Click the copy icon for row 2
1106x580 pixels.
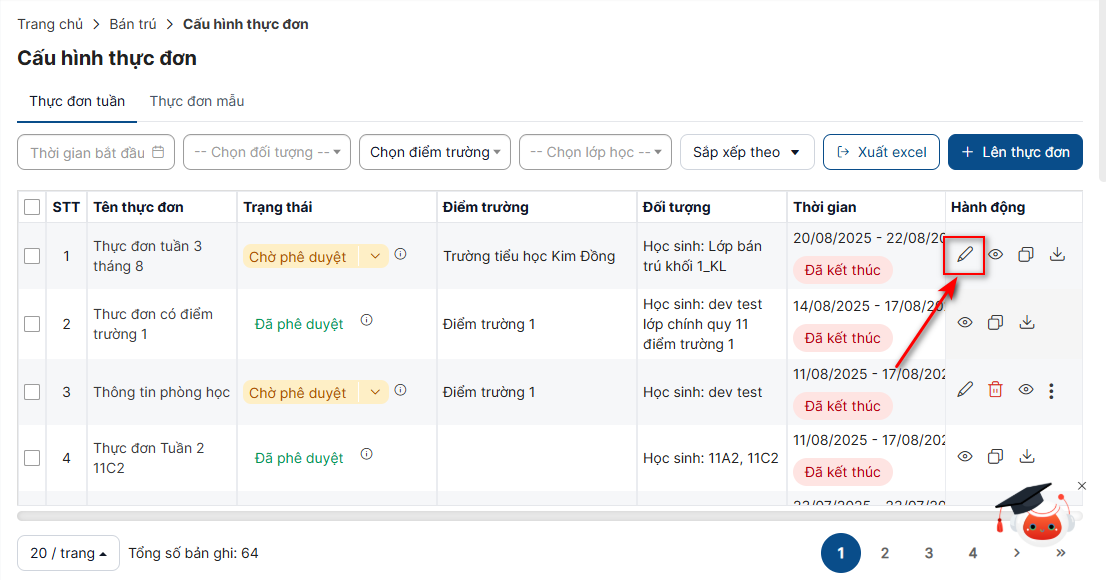(995, 323)
